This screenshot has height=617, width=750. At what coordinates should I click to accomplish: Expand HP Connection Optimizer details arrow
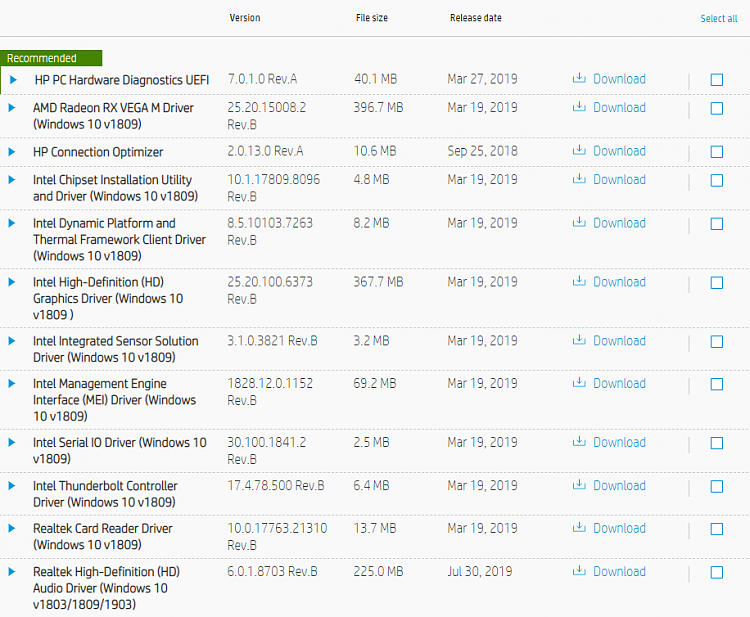tap(12, 152)
